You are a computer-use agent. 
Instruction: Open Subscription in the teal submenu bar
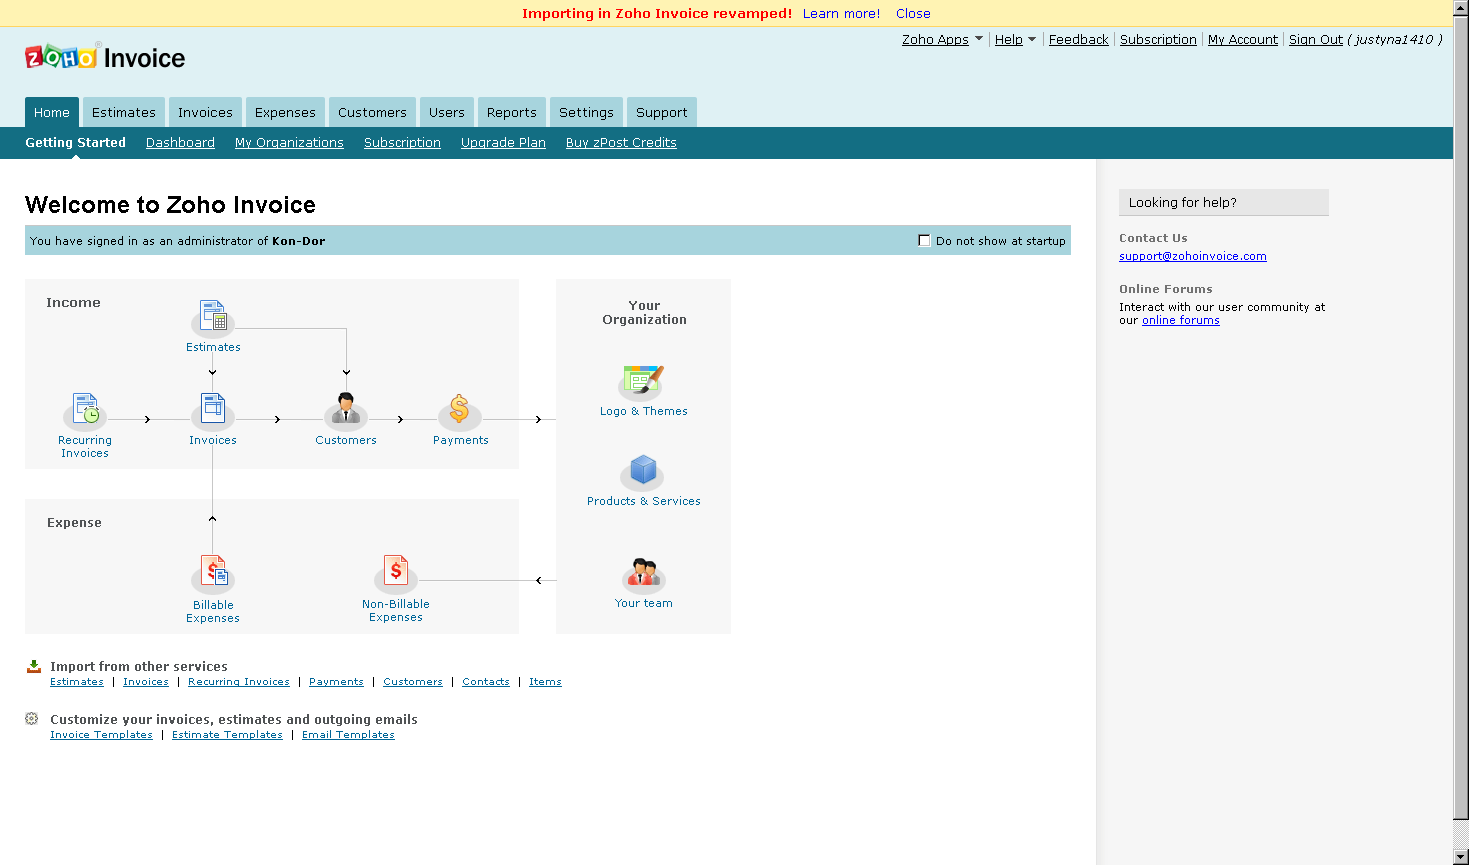[402, 142]
